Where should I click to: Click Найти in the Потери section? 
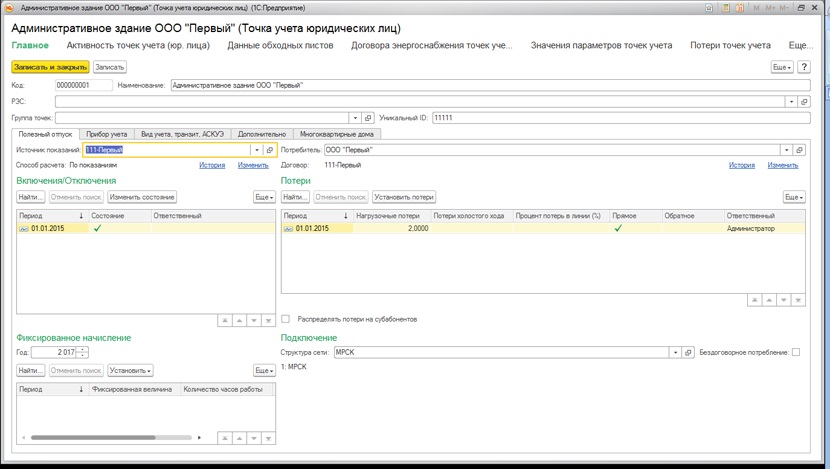point(295,197)
